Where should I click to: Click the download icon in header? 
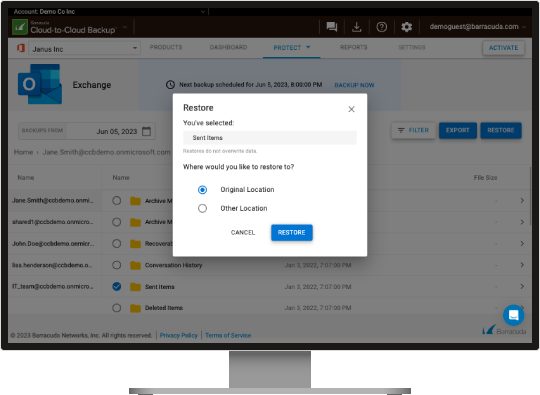click(357, 27)
